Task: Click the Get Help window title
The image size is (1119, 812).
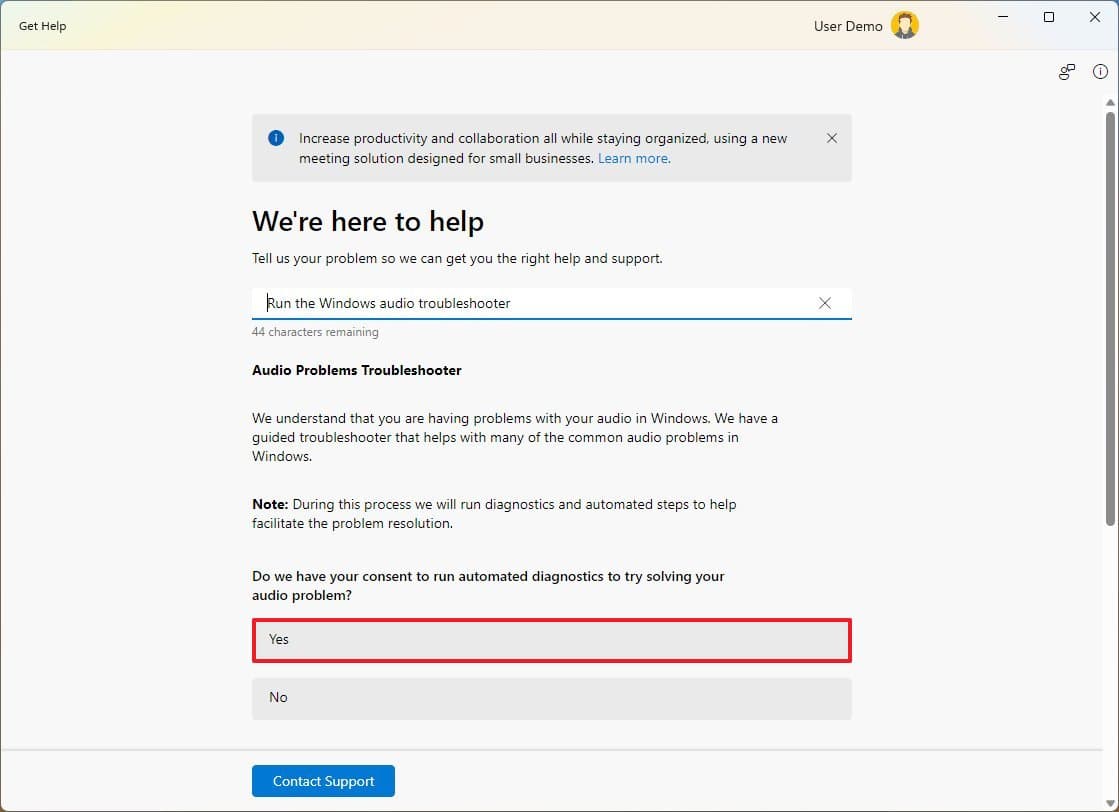Action: tap(43, 26)
